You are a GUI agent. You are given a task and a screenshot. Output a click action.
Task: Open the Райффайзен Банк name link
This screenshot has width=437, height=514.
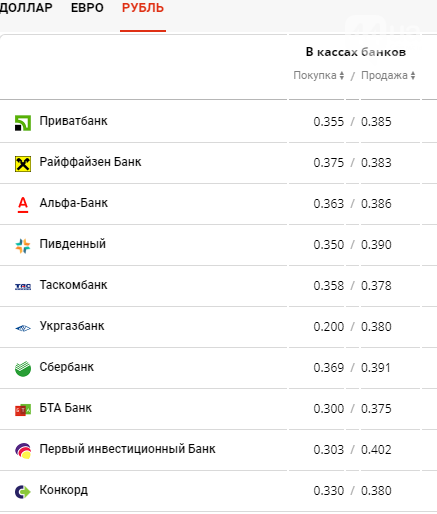[90, 162]
